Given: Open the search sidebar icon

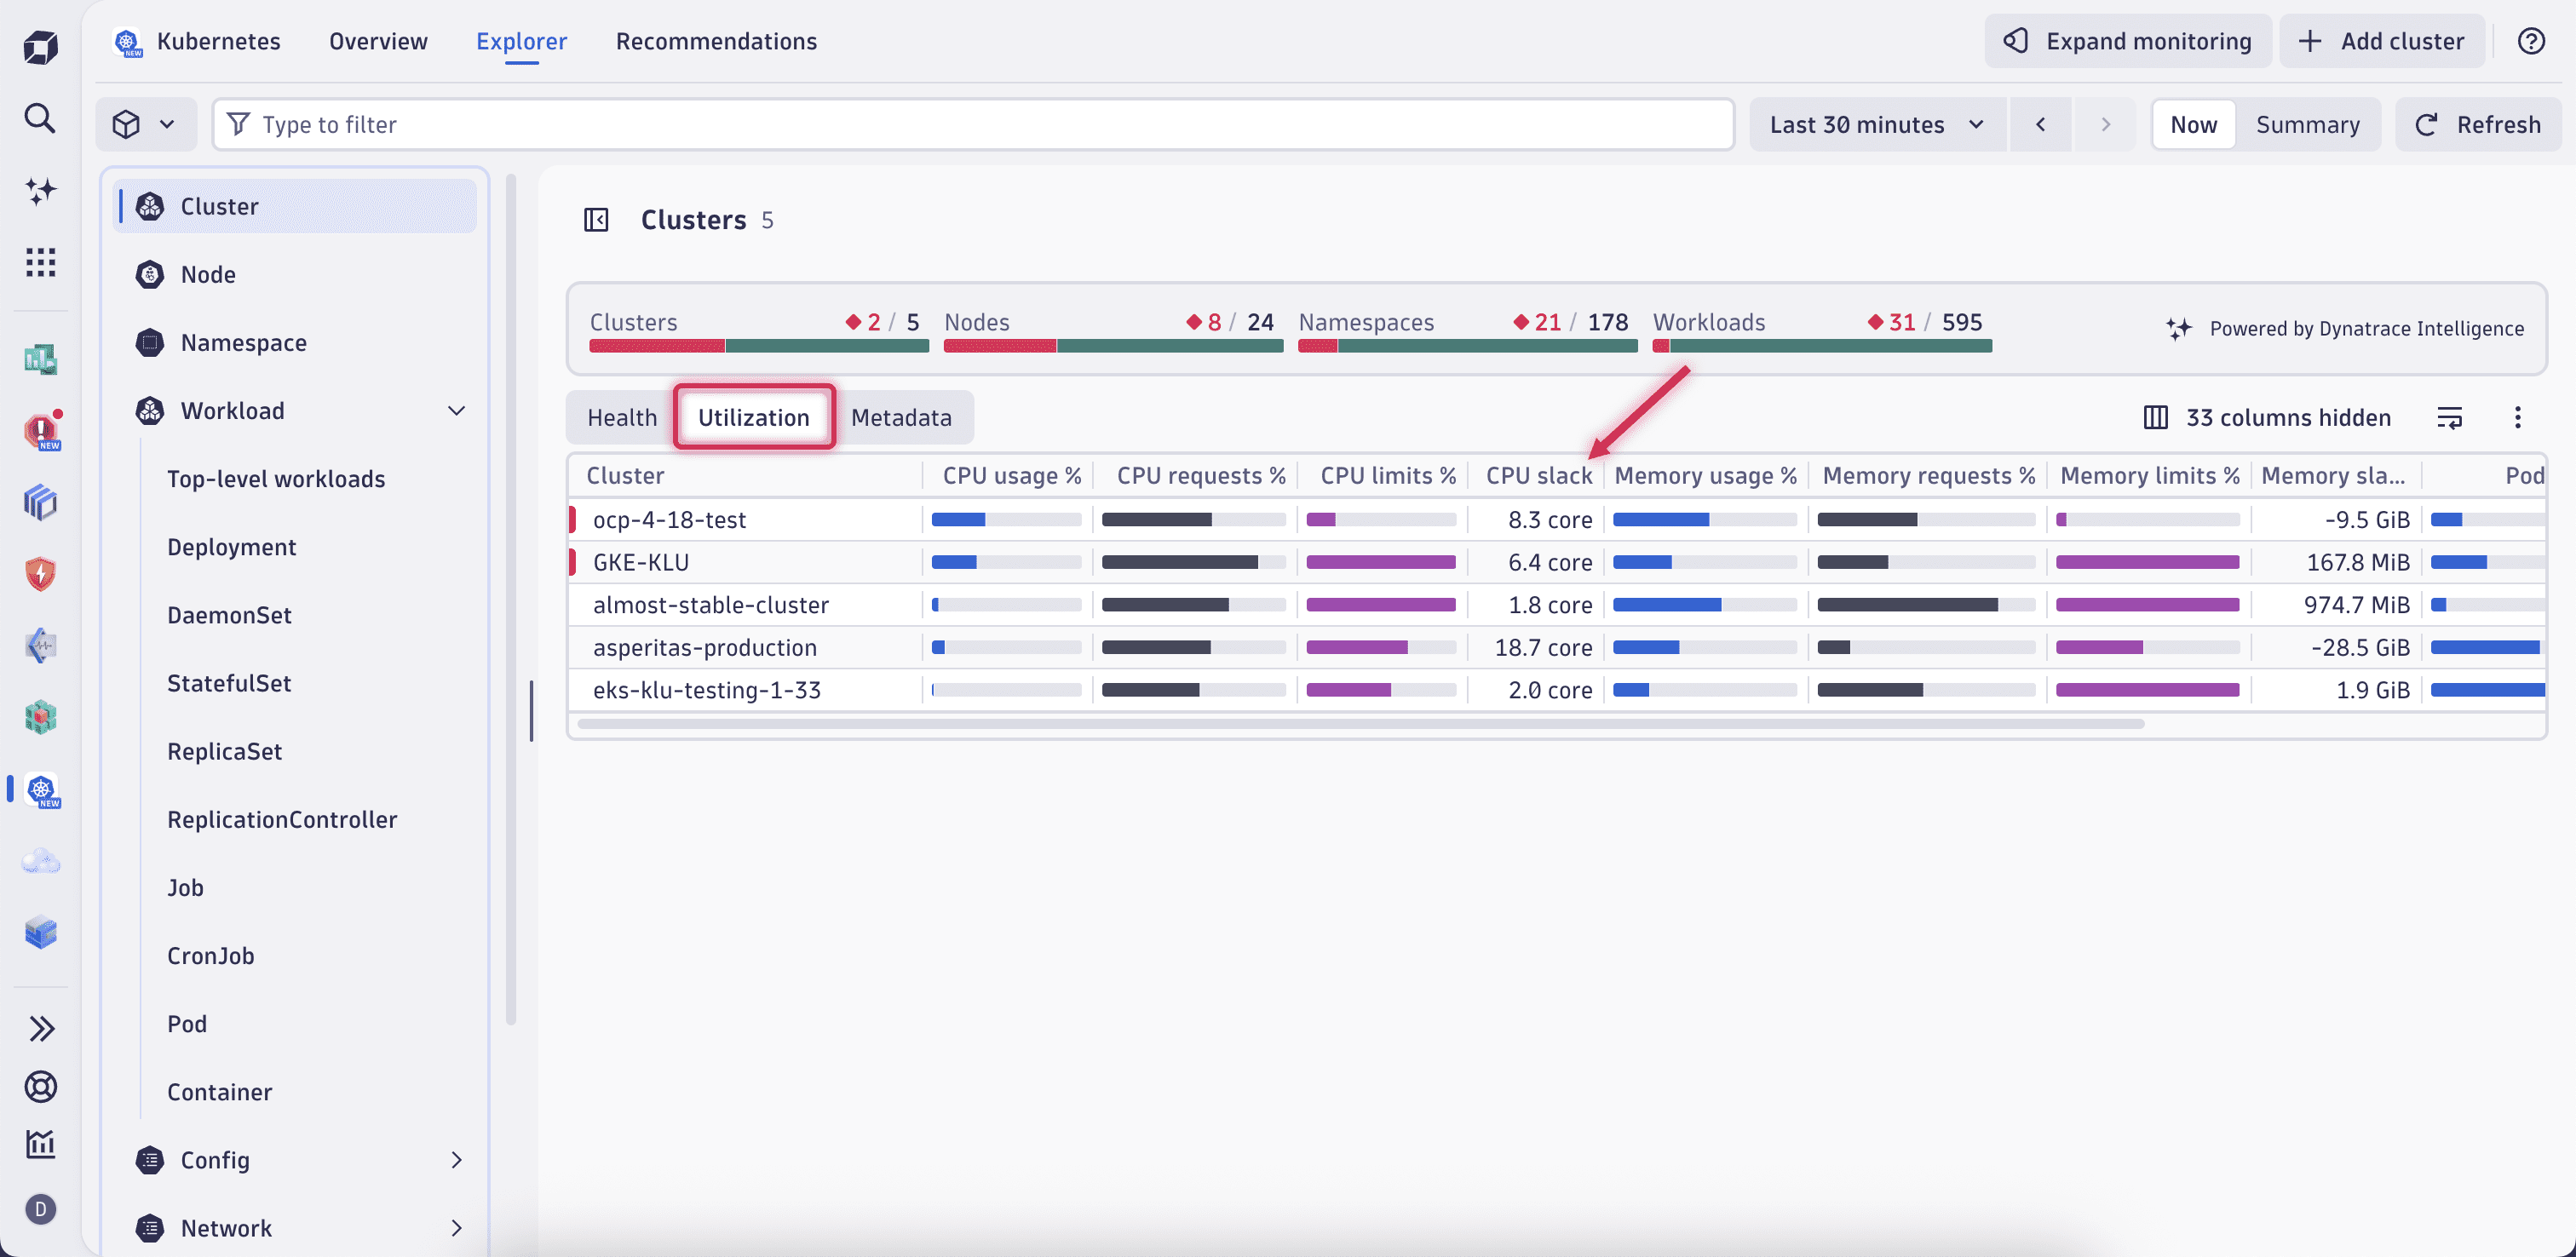Looking at the screenshot, I should point(40,119).
